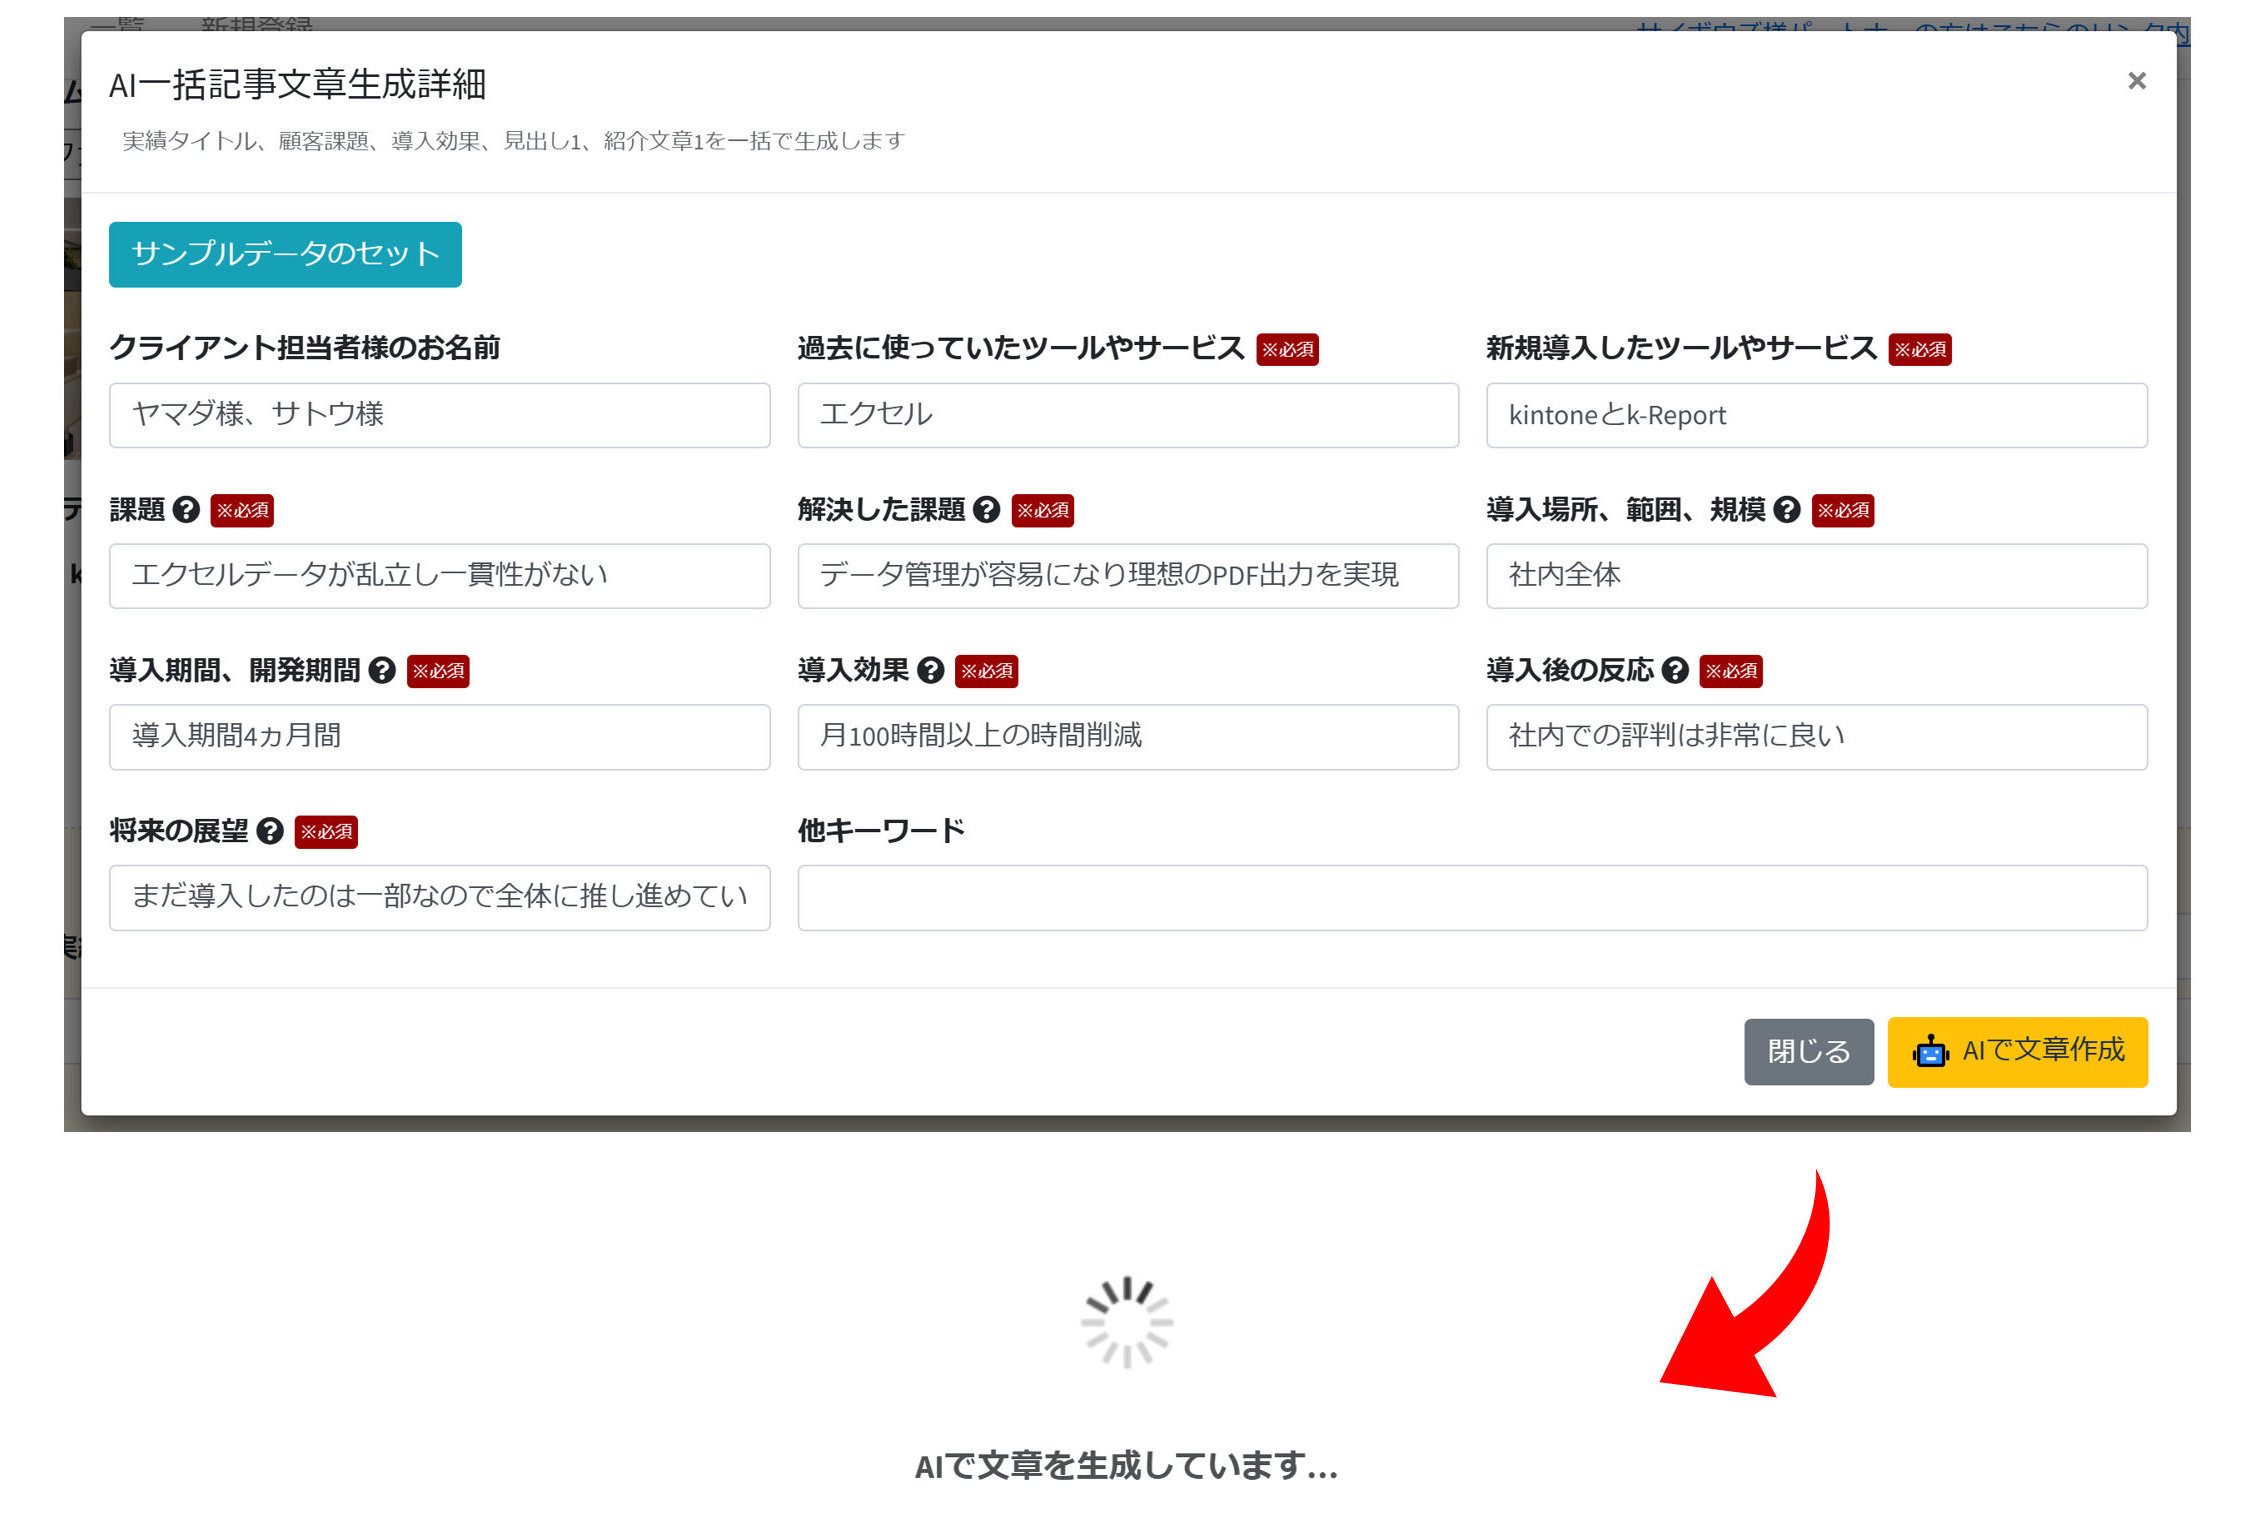Screen dimensions: 2253x1520
Task: Select the 新規導入したツールやサービス text box
Action: click(1816, 415)
